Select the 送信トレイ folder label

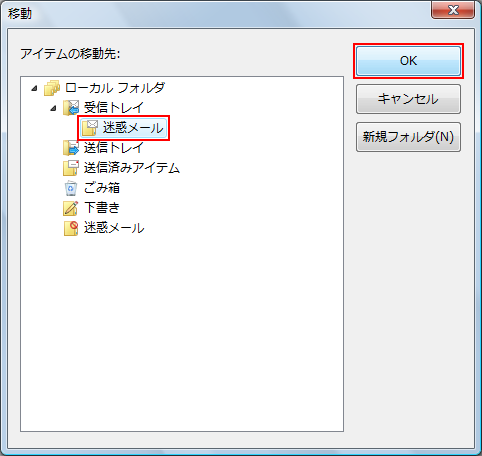[114, 148]
